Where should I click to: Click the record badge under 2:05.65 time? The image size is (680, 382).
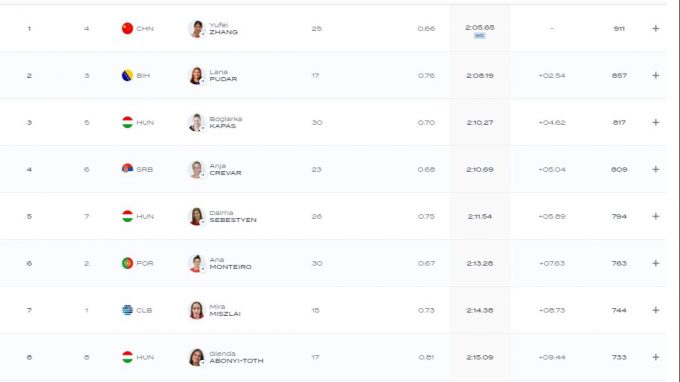click(x=479, y=36)
